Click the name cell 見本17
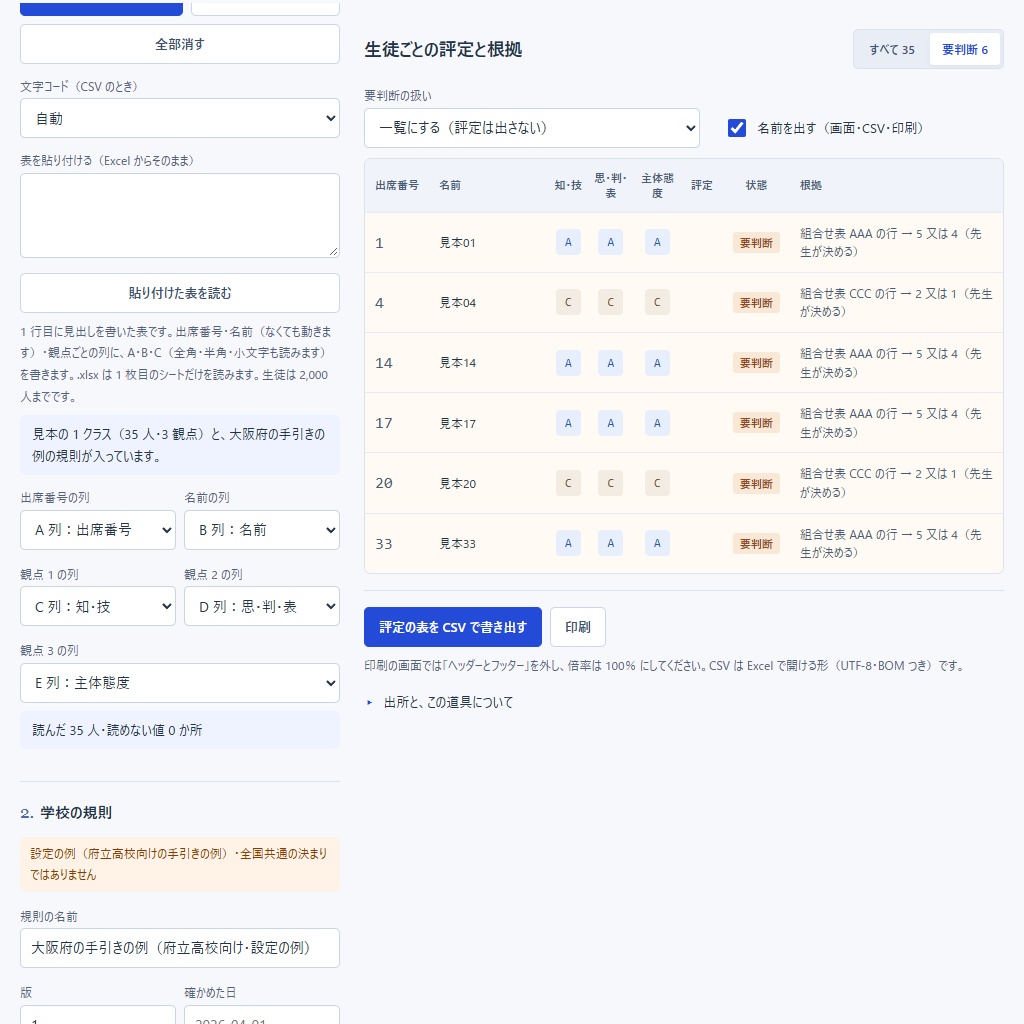Image resolution: width=1024 pixels, height=1024 pixels. pos(457,423)
